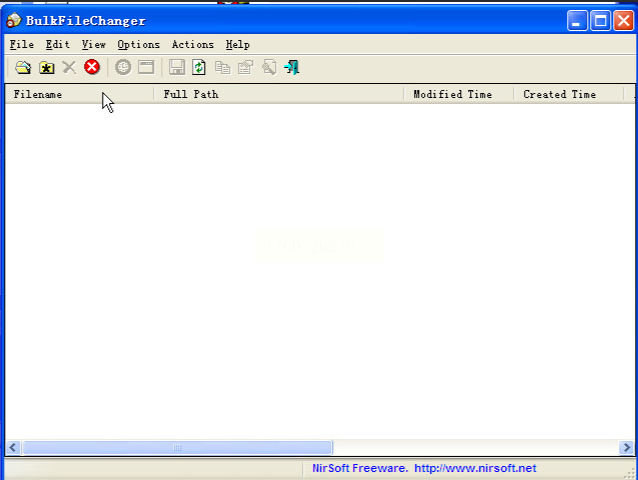The width and height of the screenshot is (638, 480).
Task: Maximize the BulkFileChanger window
Action: click(601, 21)
